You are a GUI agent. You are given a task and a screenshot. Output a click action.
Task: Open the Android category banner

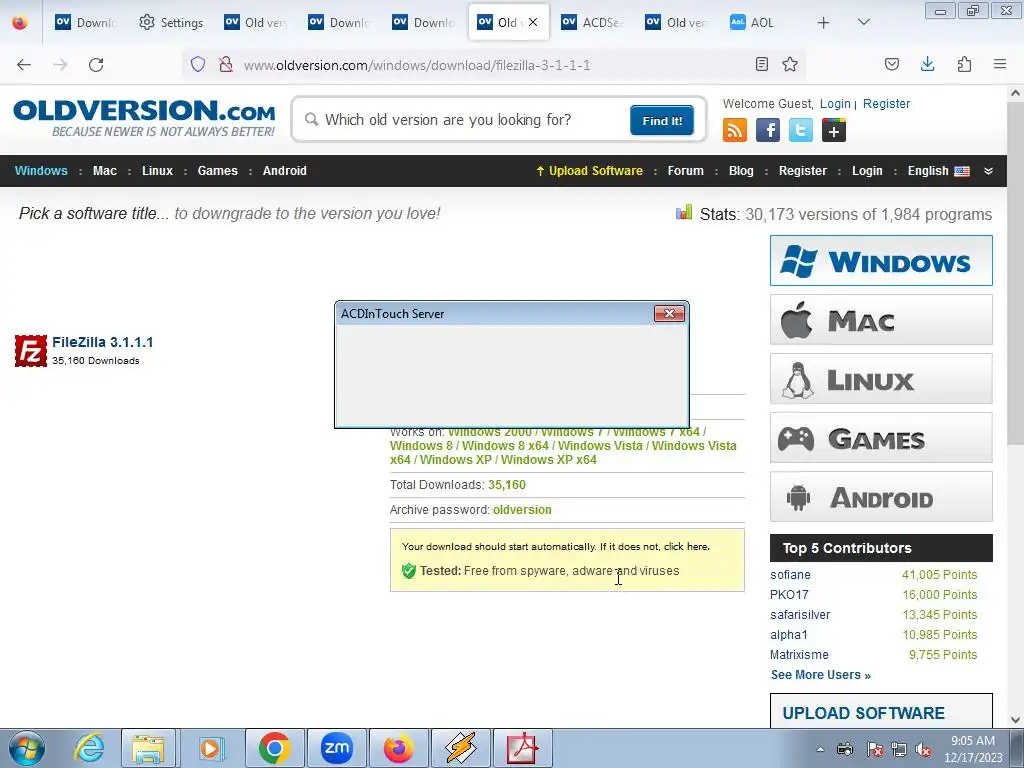pyautogui.click(x=881, y=496)
